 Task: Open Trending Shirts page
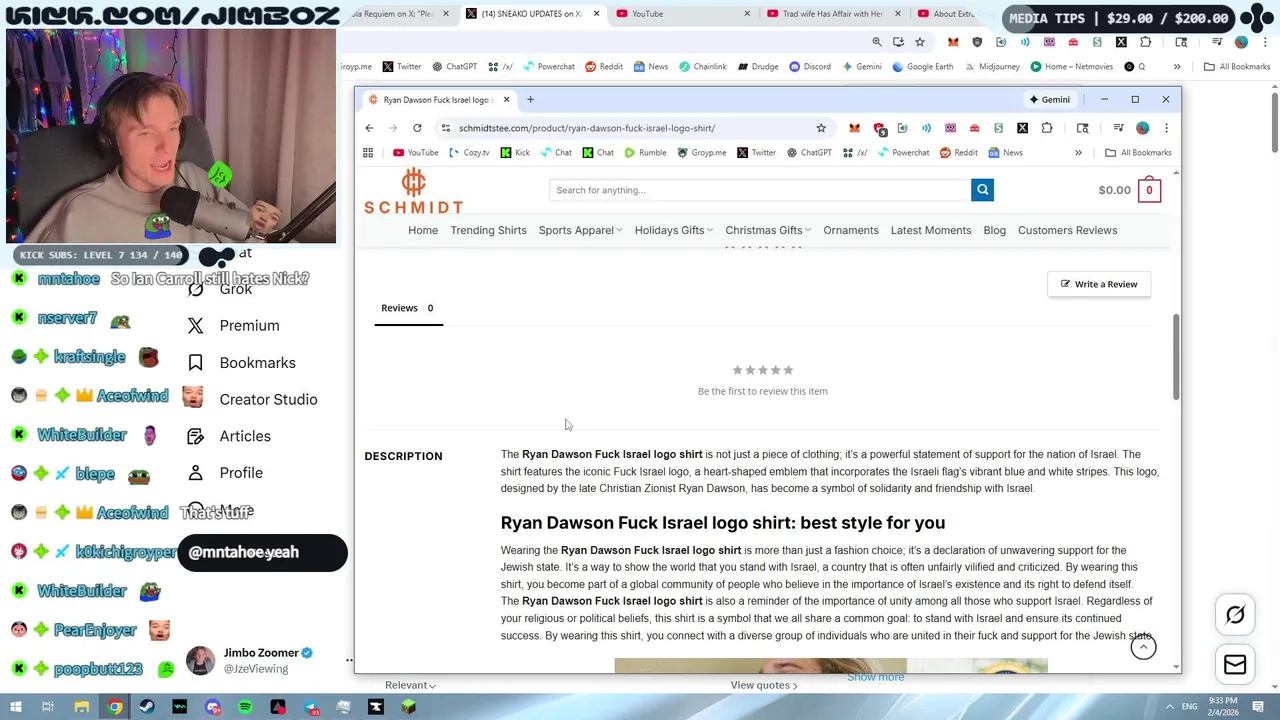(x=488, y=230)
